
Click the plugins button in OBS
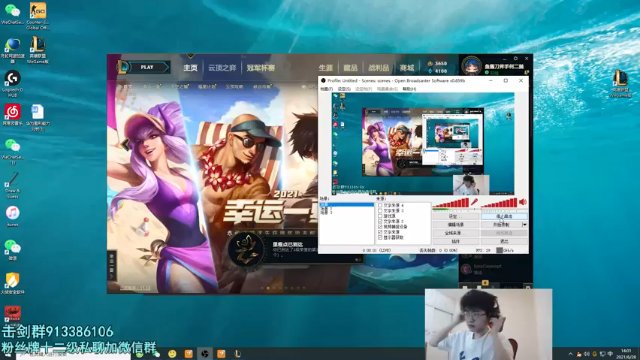(x=456, y=241)
